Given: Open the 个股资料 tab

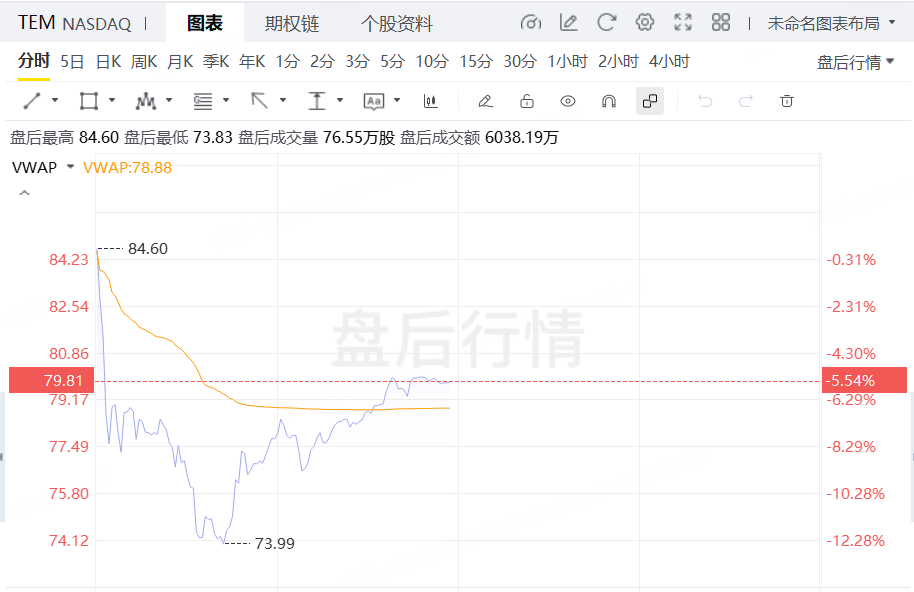Looking at the screenshot, I should point(397,23).
